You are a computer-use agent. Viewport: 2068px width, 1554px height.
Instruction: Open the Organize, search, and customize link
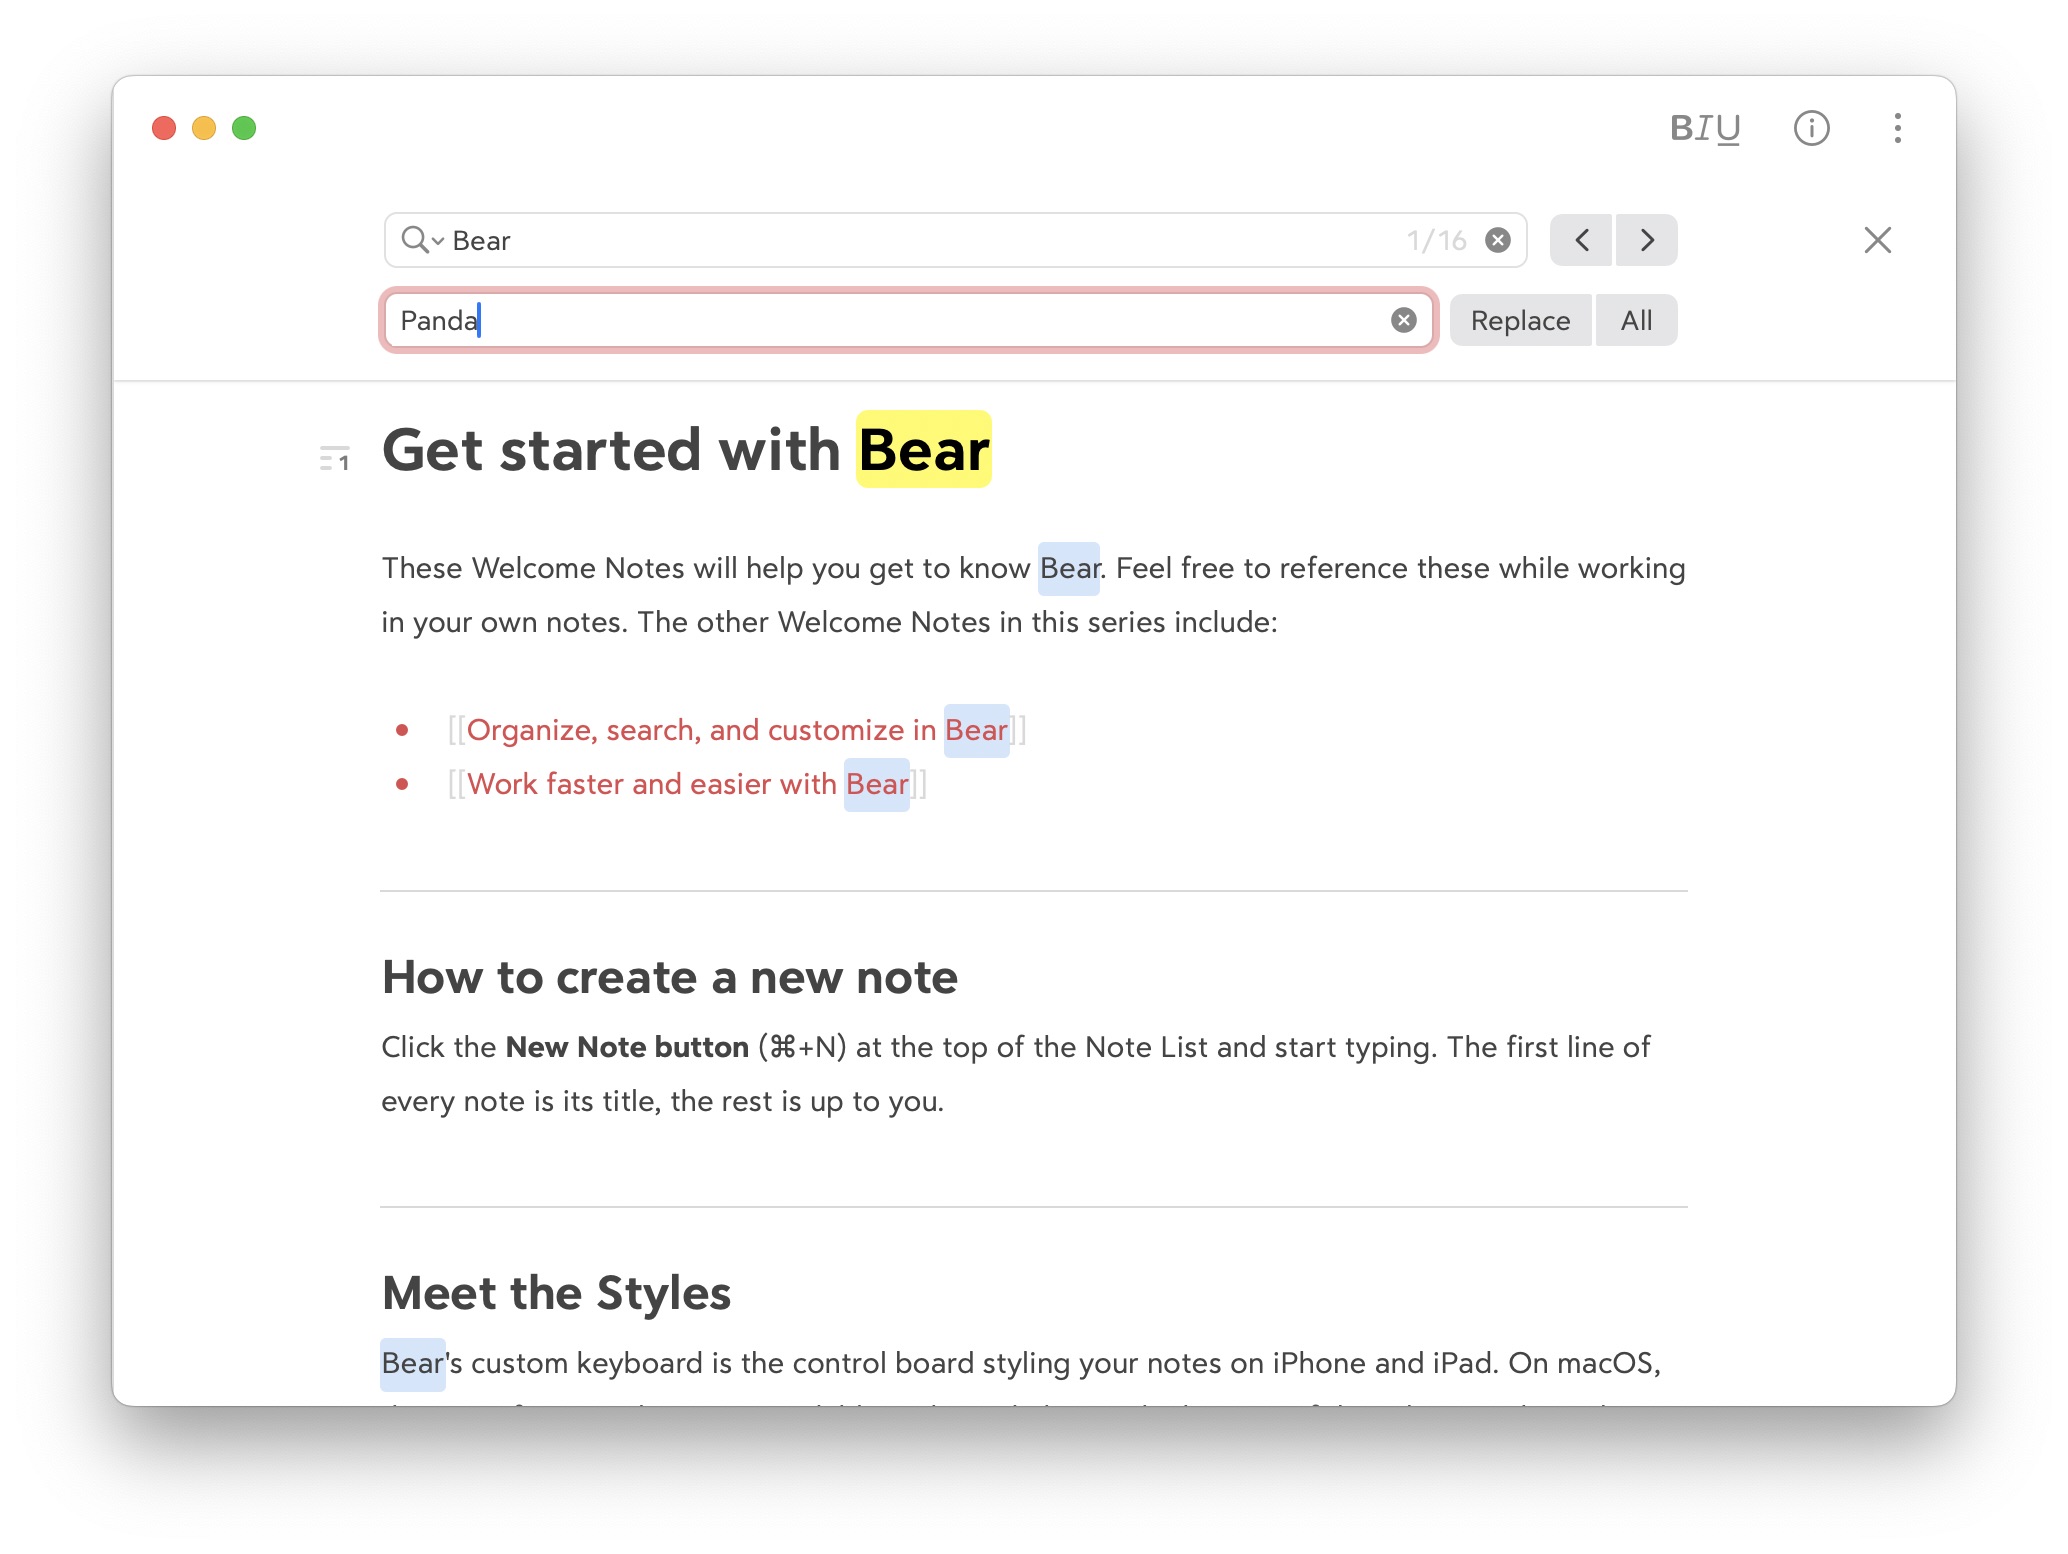click(x=700, y=730)
